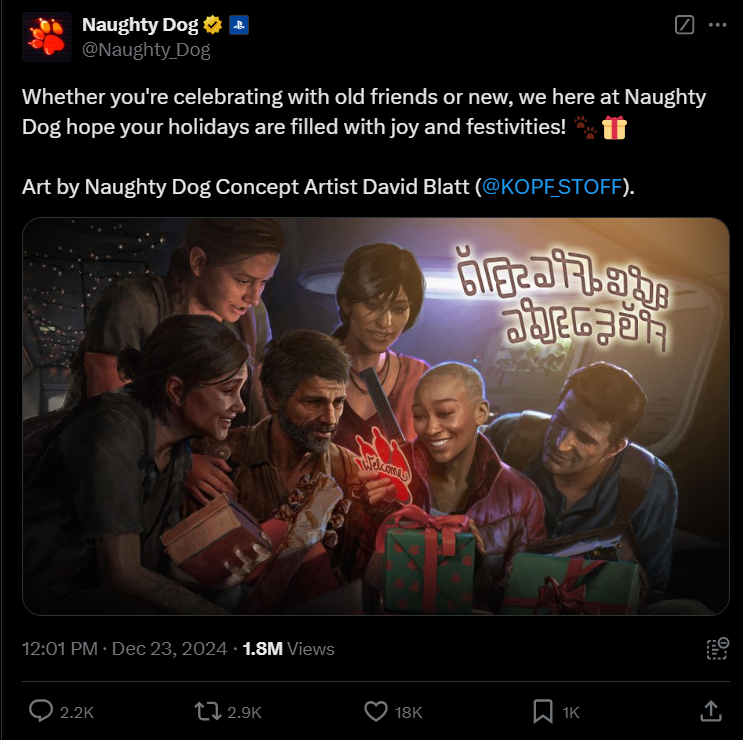The height and width of the screenshot is (740, 743).
Task: Open the Grok slash icon
Action: coord(684,25)
